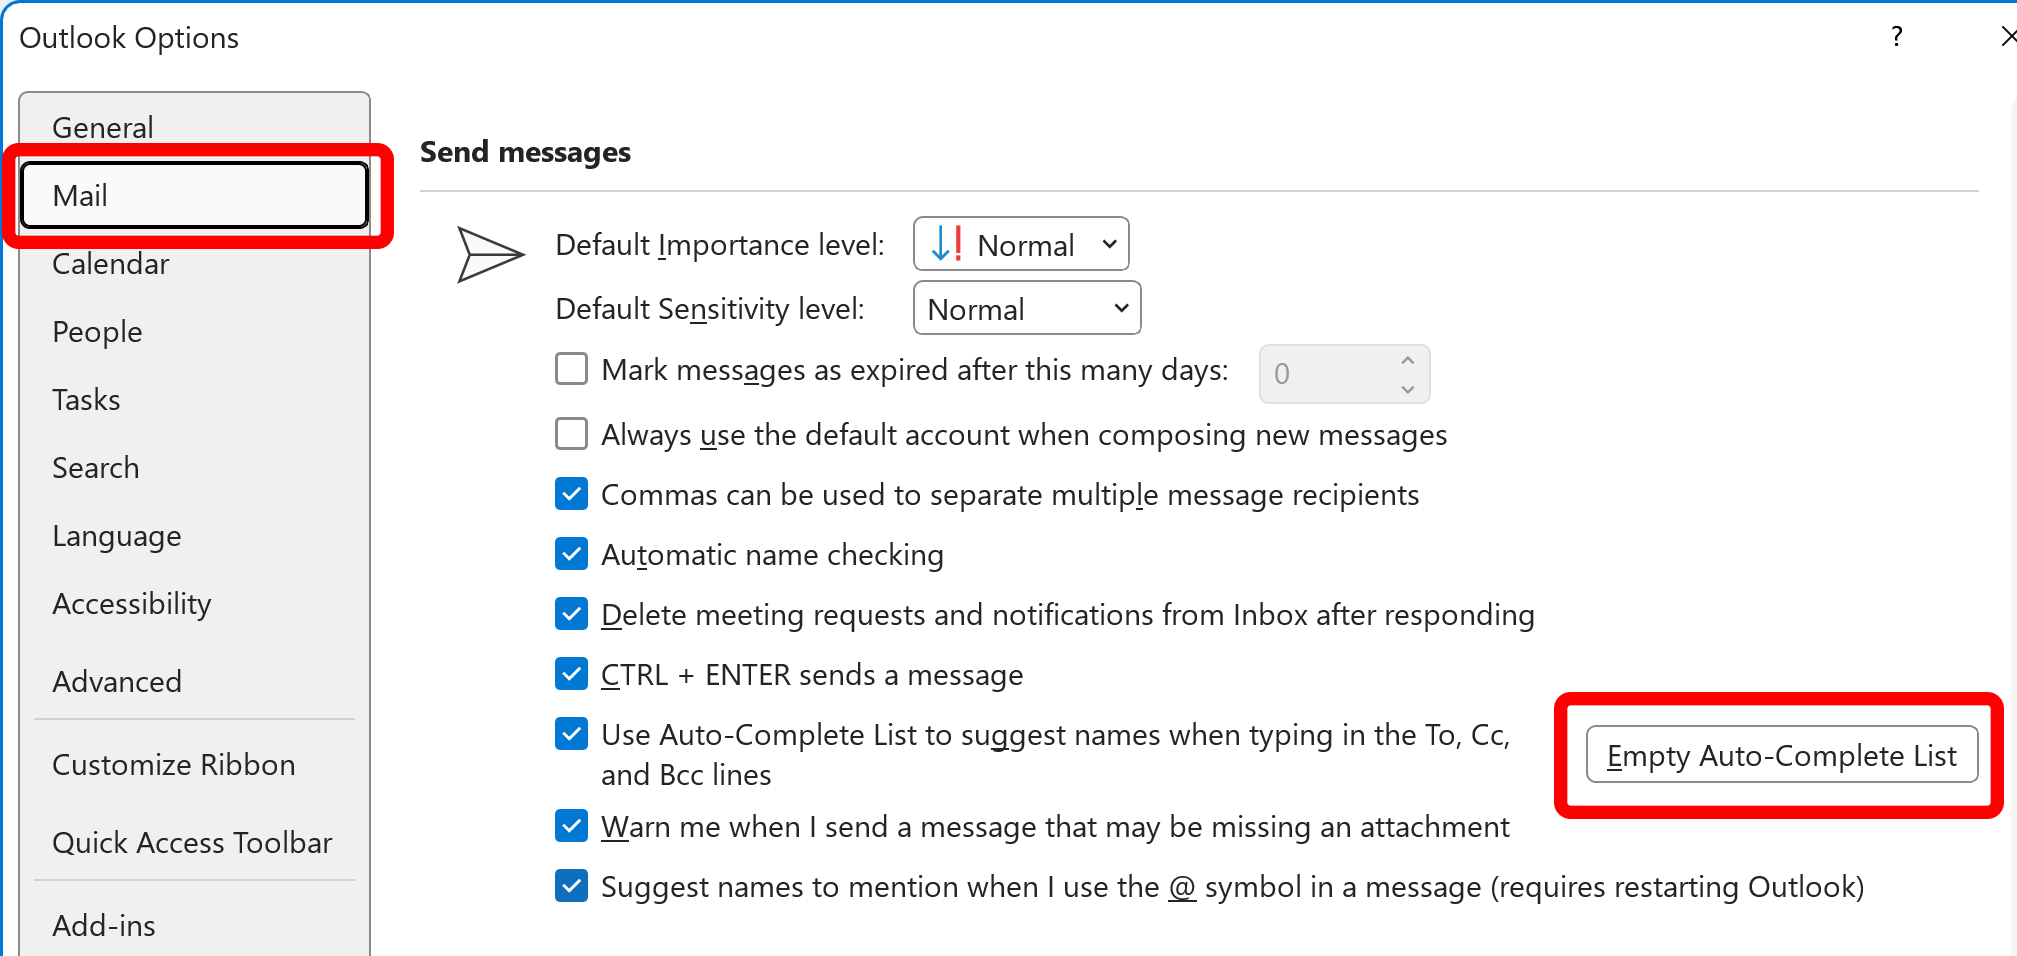Click the Default Importance level label

[720, 245]
